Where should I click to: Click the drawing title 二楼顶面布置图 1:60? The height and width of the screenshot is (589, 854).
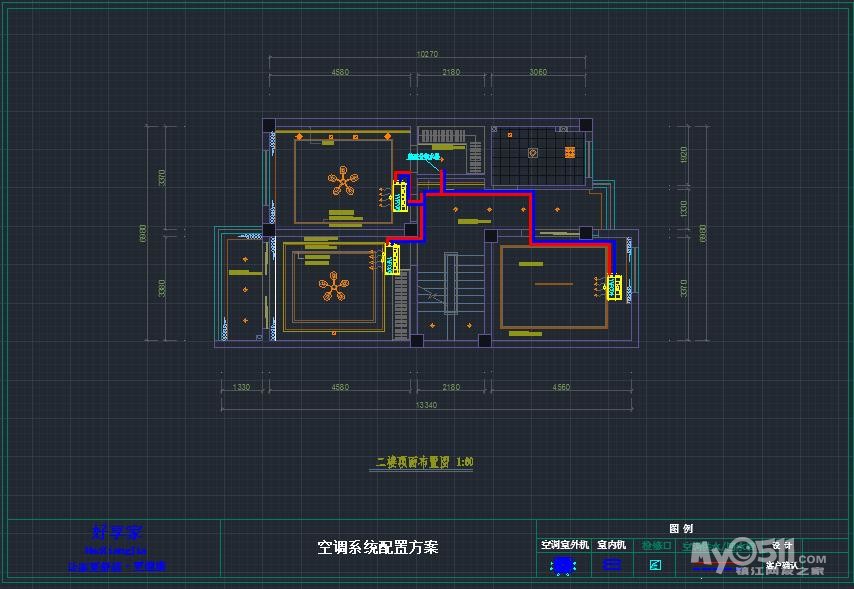pos(424,463)
